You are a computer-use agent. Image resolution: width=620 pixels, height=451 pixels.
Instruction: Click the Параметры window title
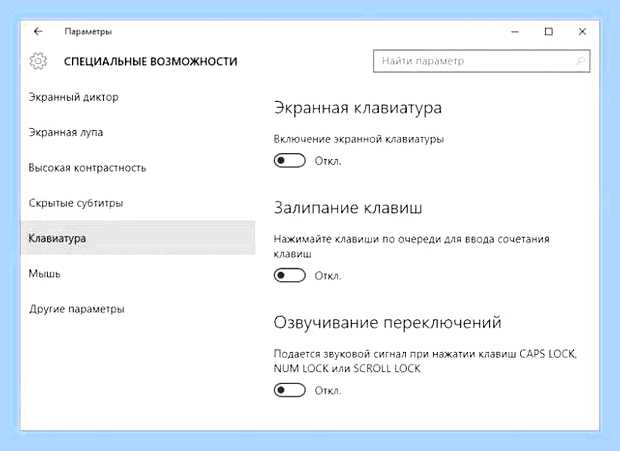pyautogui.click(x=88, y=32)
